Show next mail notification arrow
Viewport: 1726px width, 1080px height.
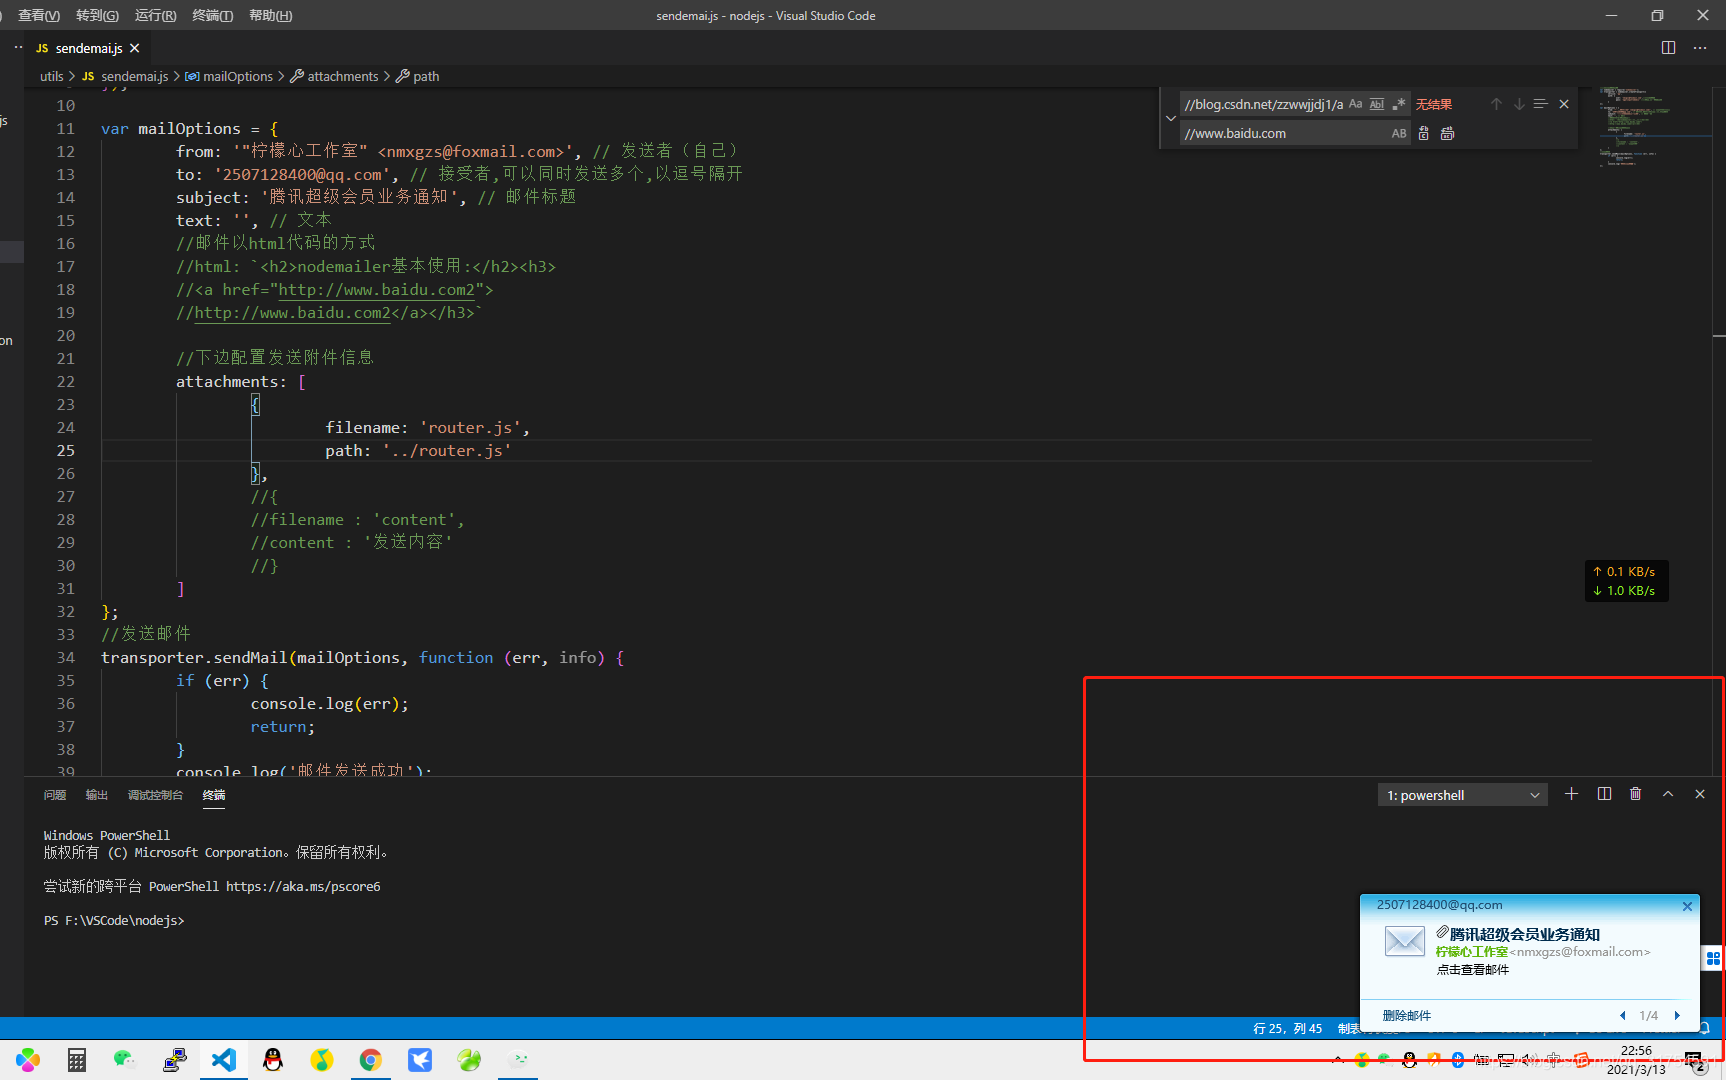pos(1677,1016)
